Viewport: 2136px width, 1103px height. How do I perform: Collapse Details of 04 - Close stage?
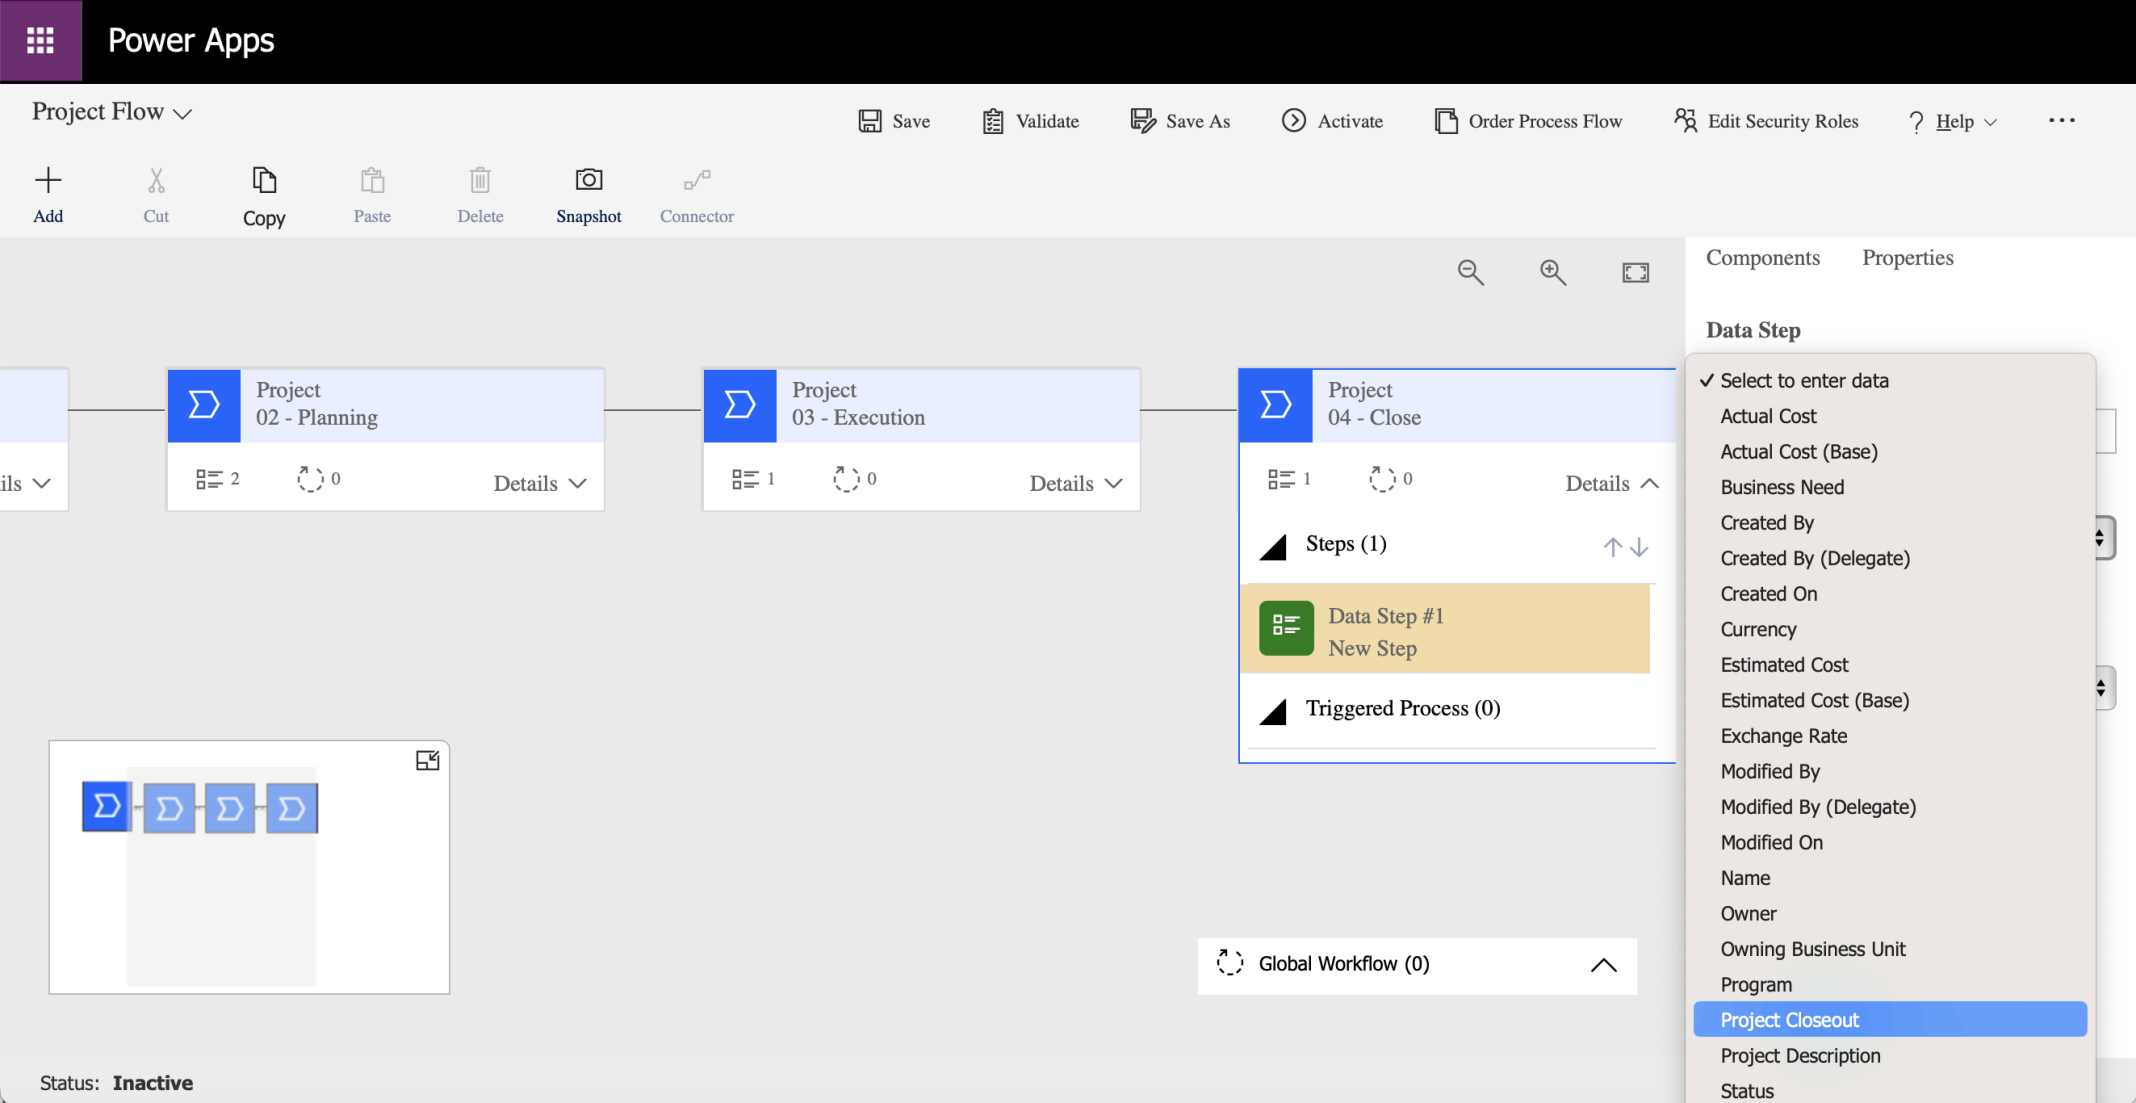click(1611, 483)
